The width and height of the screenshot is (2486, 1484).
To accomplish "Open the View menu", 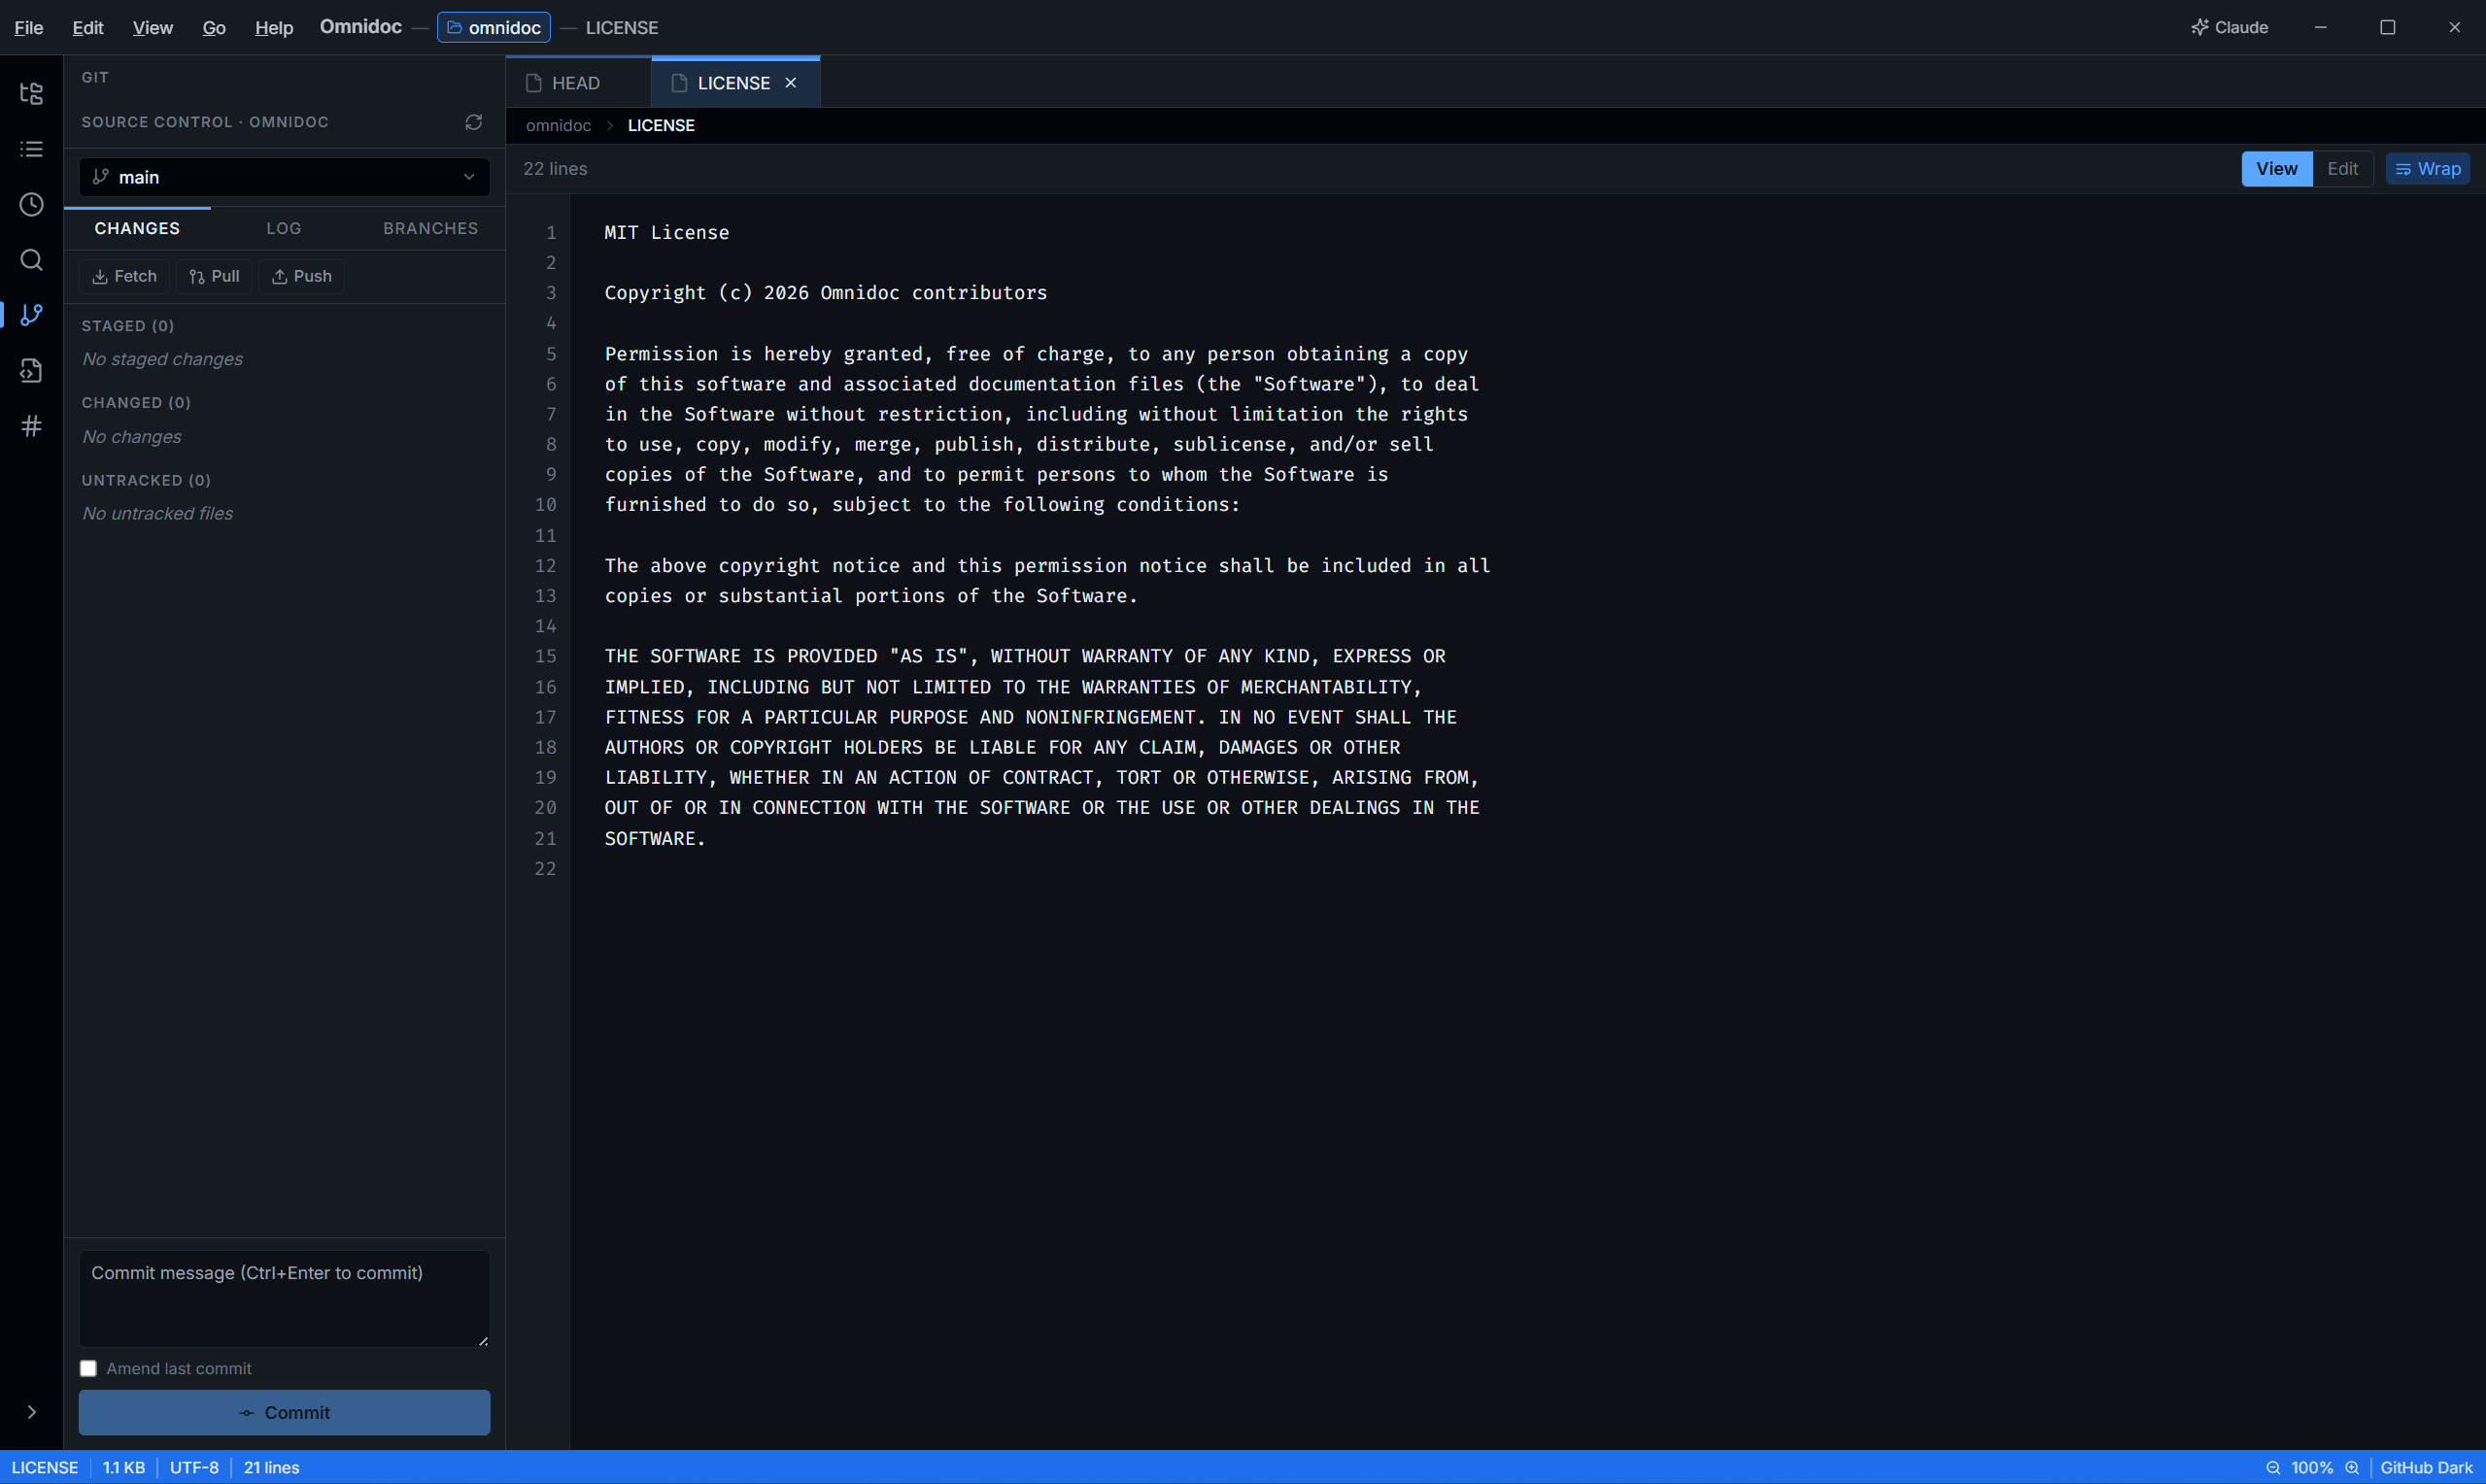I will 152,28.
